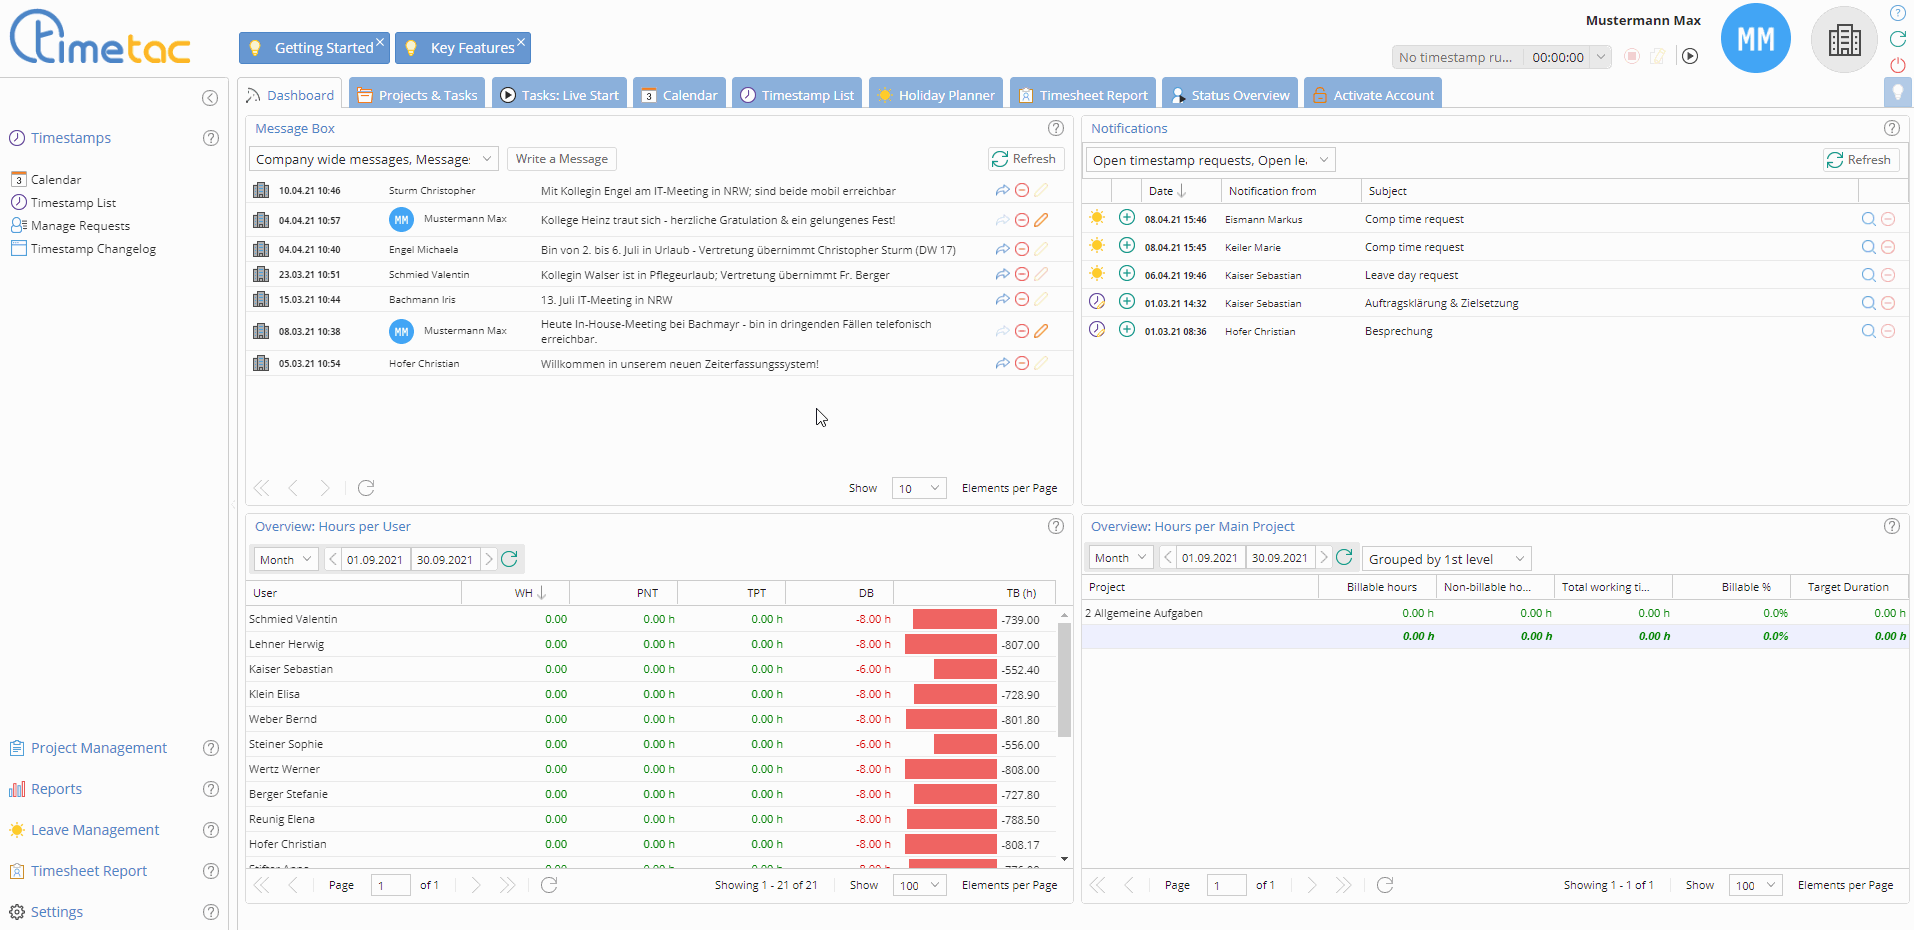Screen dimensions: 1914x930
Task: Switch to the Holiday Planner tab
Action: (935, 95)
